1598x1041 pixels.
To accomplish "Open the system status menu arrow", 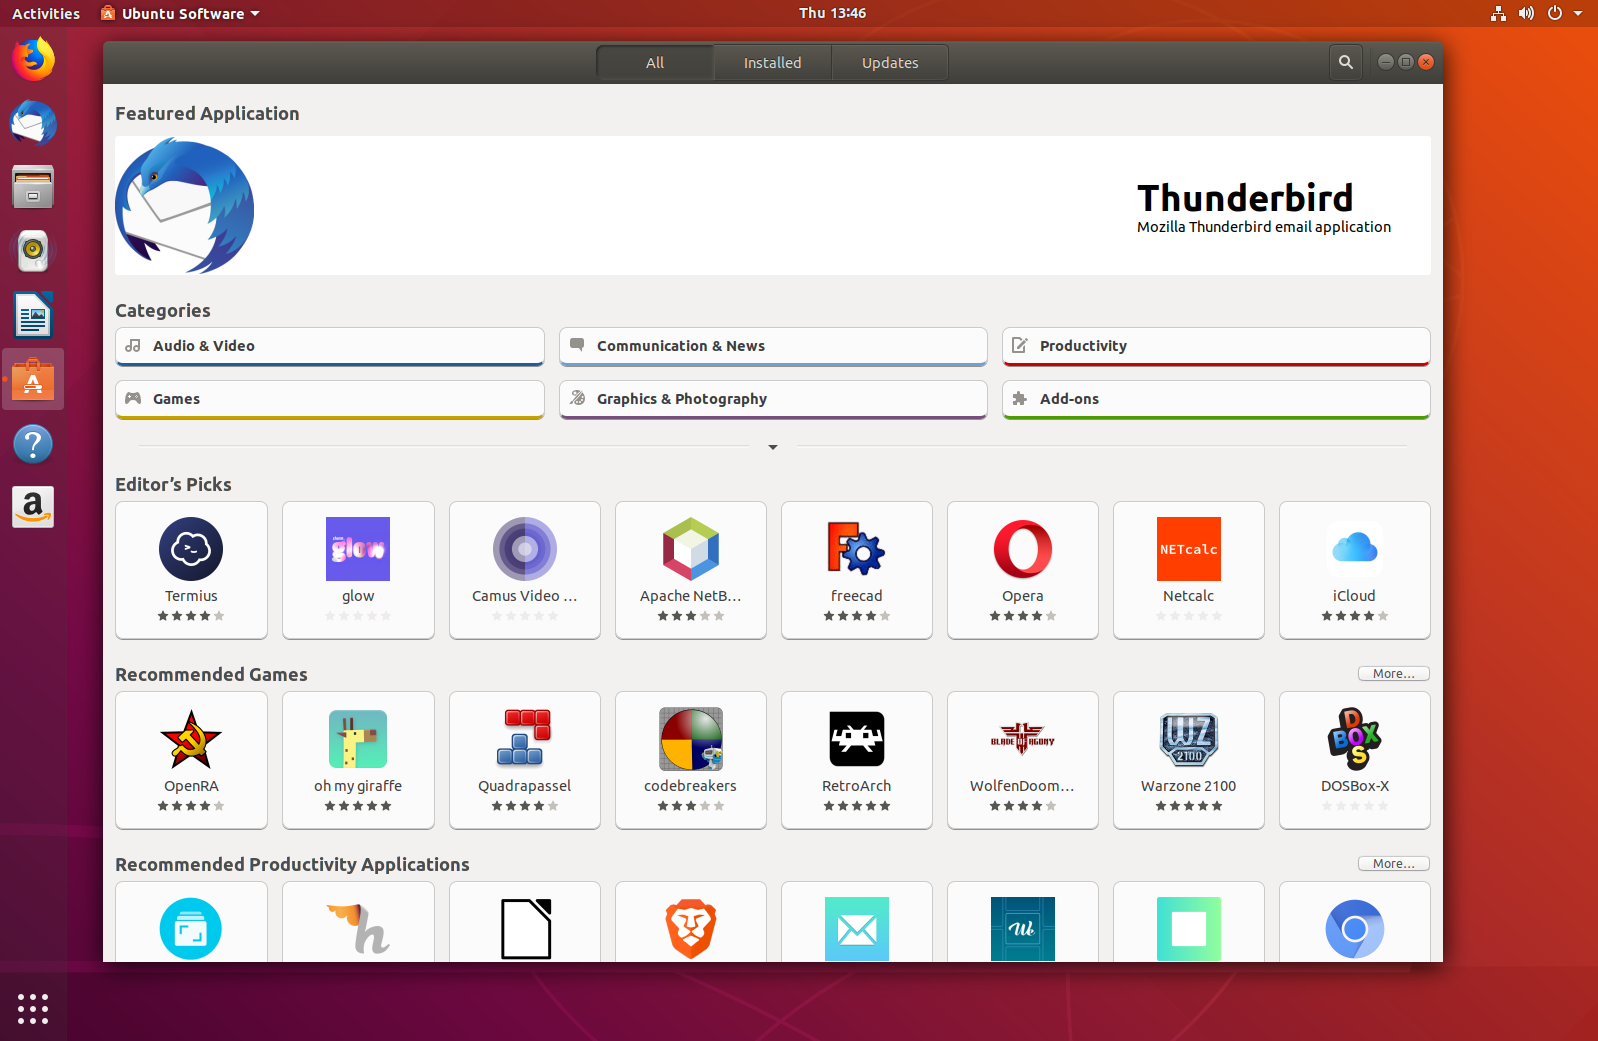I will click(x=1578, y=13).
